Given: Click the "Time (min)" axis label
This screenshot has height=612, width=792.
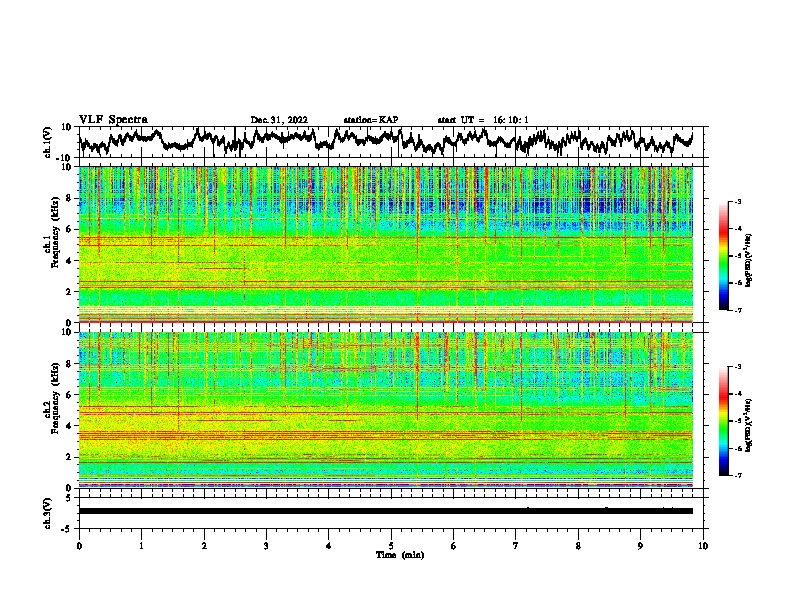Looking at the screenshot, I should click(x=400, y=555).
